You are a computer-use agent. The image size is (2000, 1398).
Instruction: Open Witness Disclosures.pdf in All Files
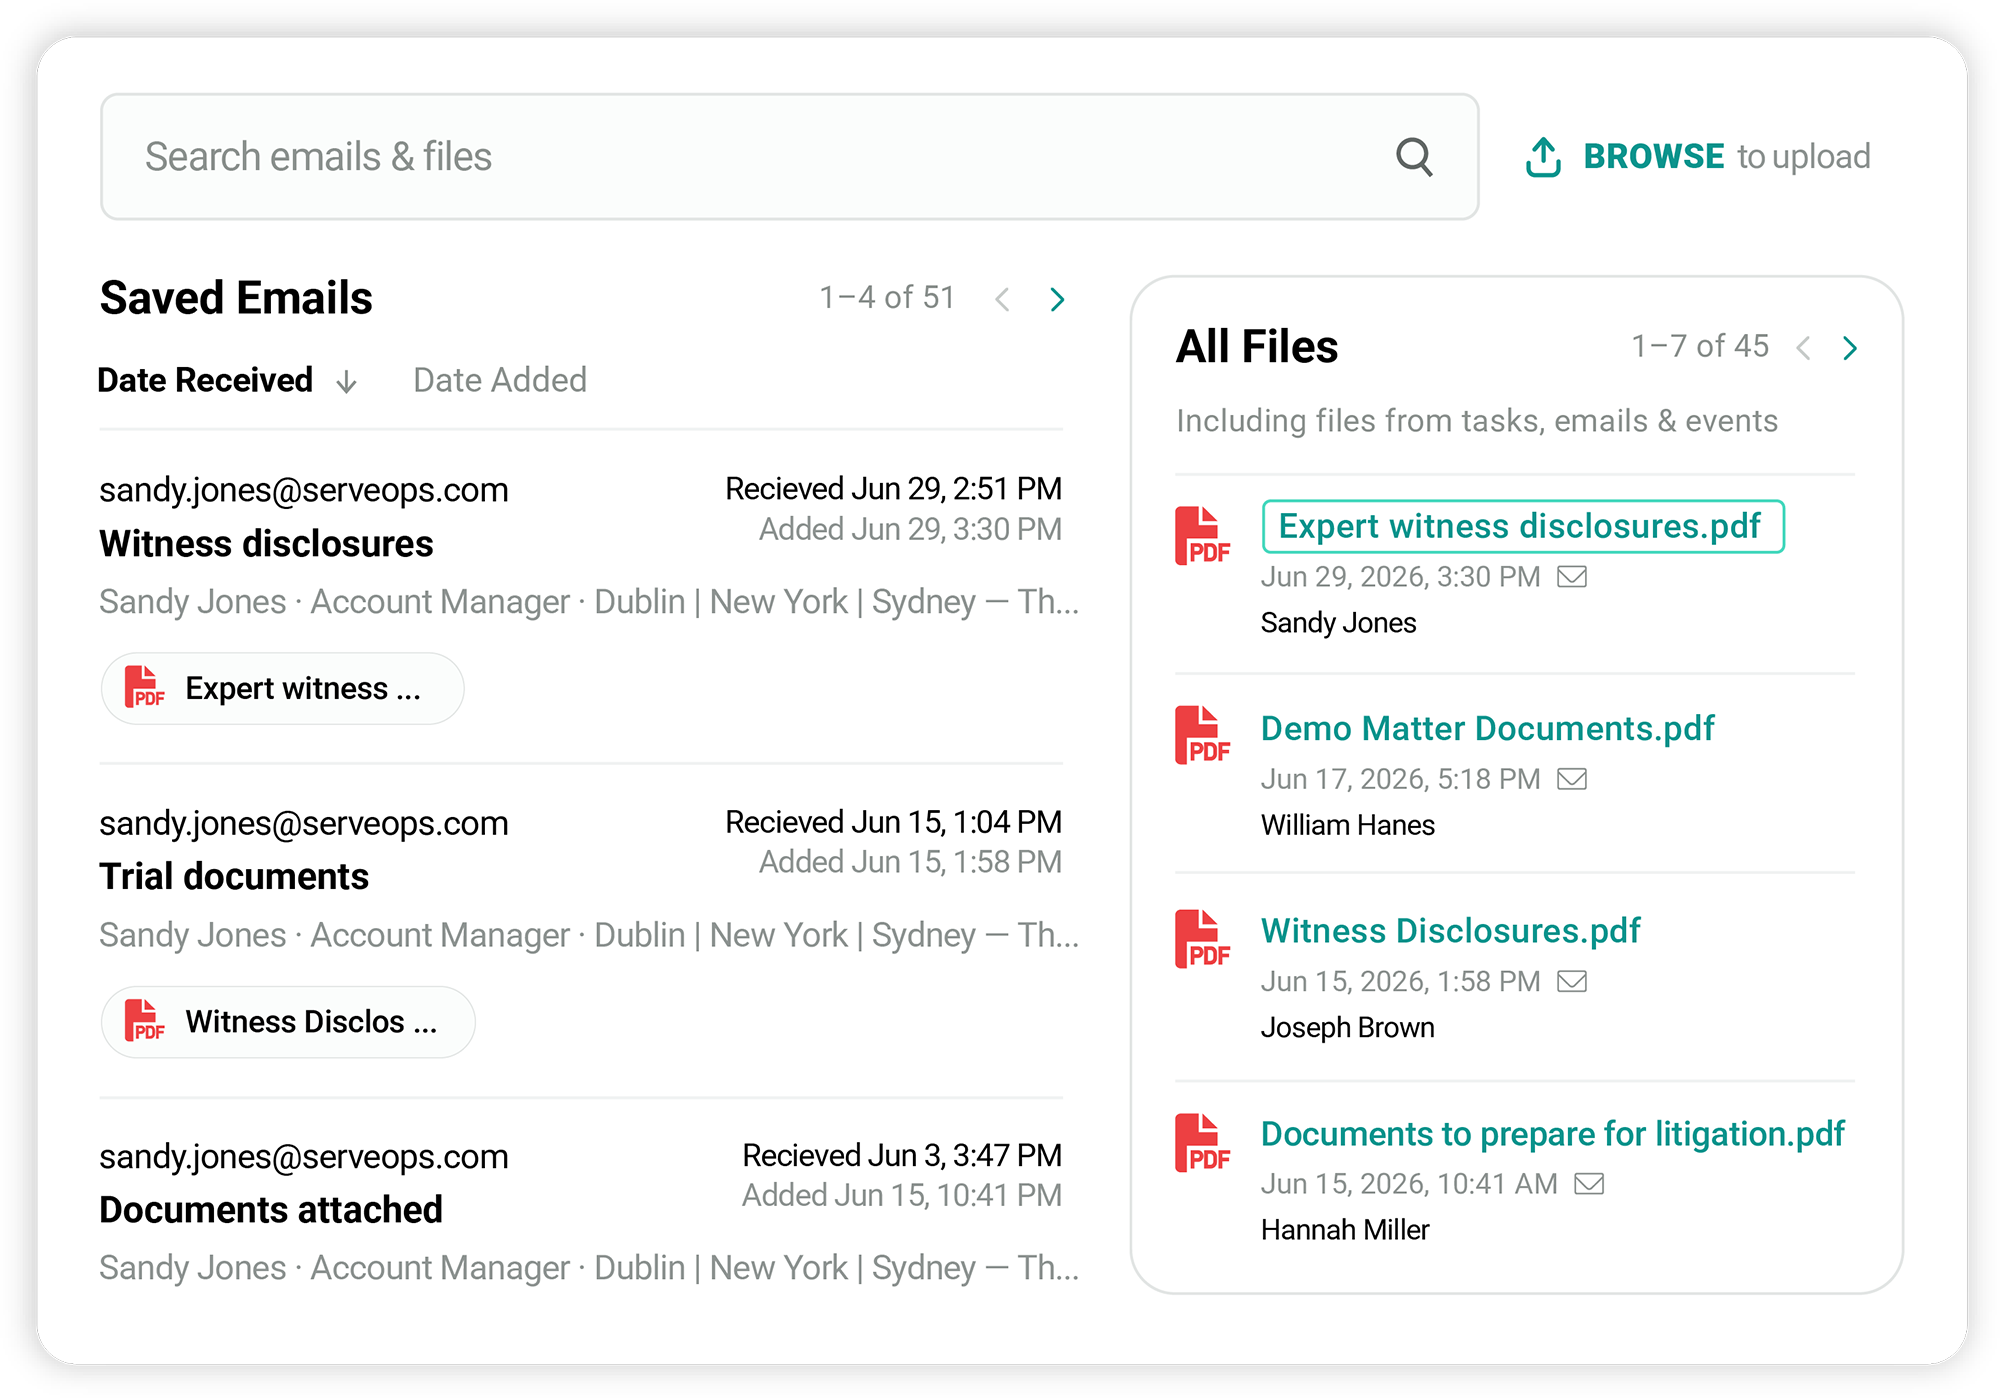[1450, 931]
